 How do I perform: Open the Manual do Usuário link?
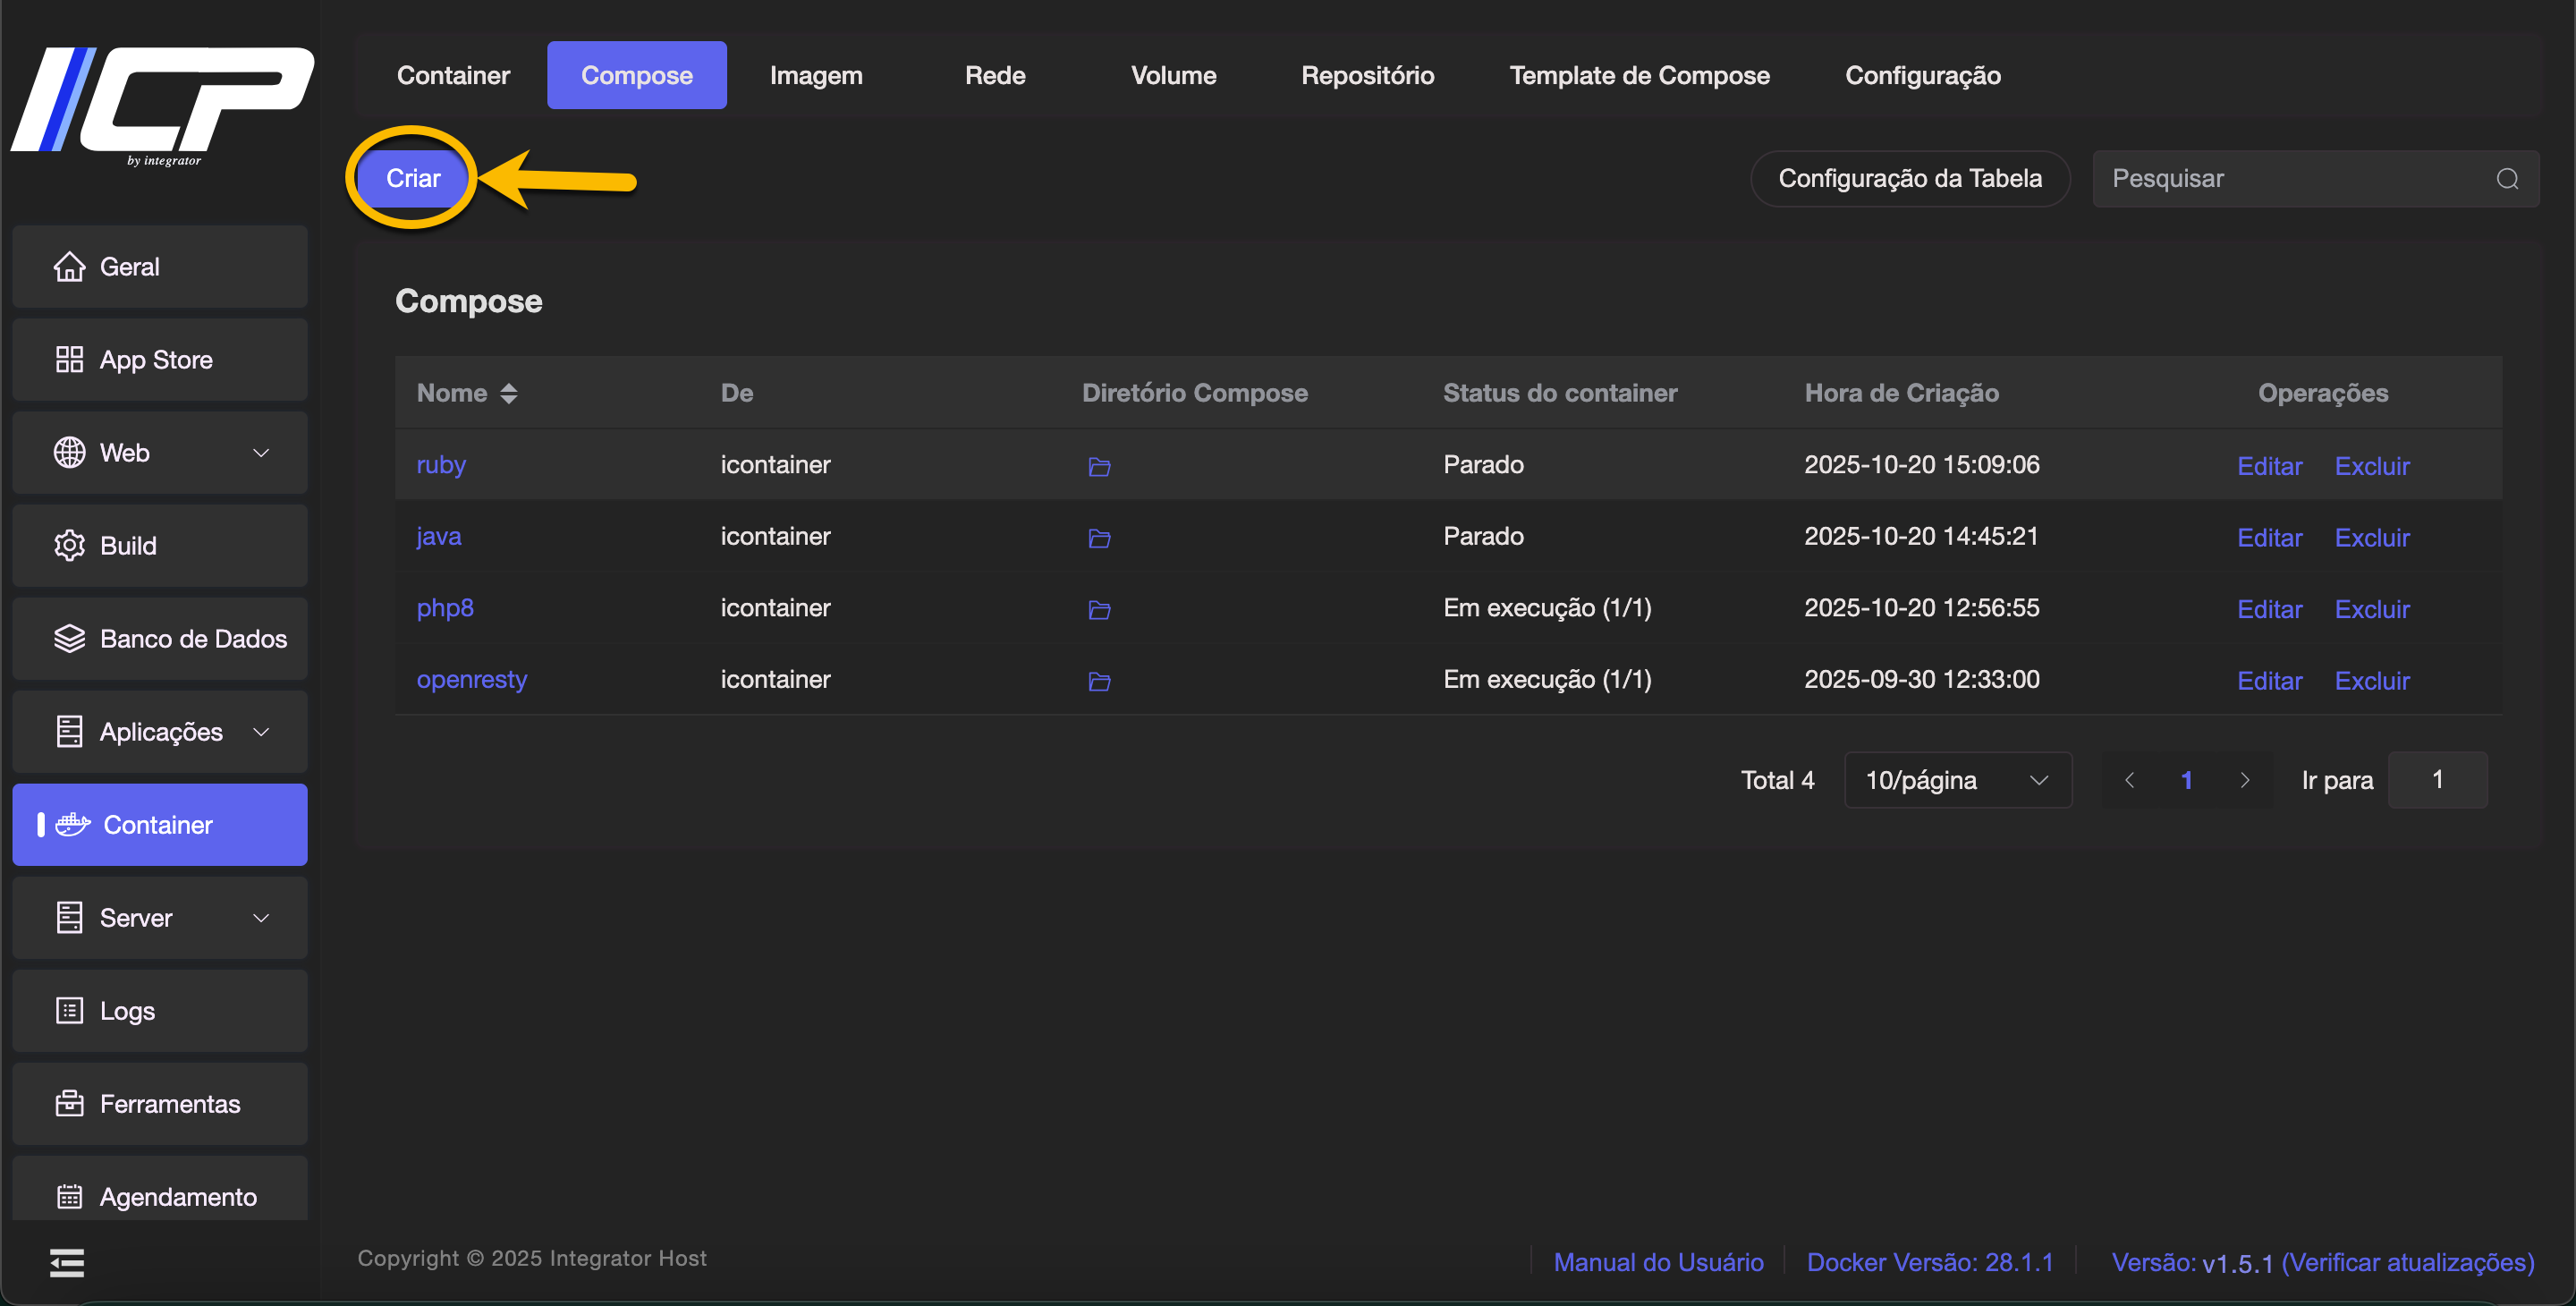tap(1658, 1262)
